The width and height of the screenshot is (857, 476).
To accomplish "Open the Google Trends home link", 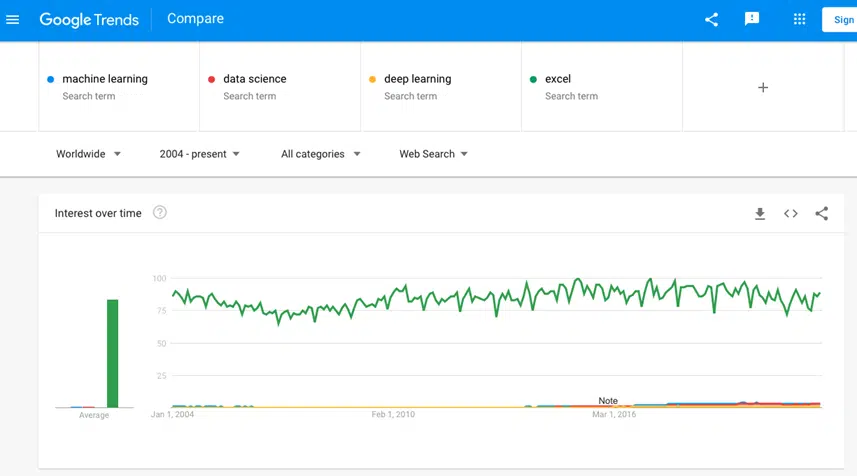I will point(89,20).
